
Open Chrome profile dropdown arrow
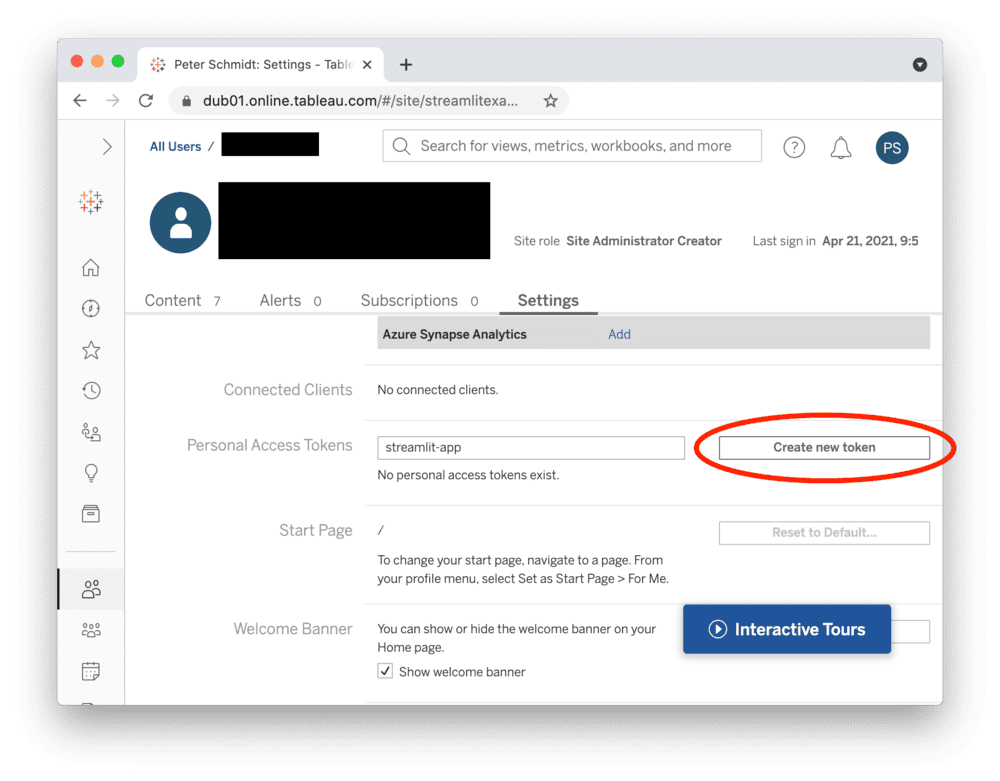click(x=919, y=65)
